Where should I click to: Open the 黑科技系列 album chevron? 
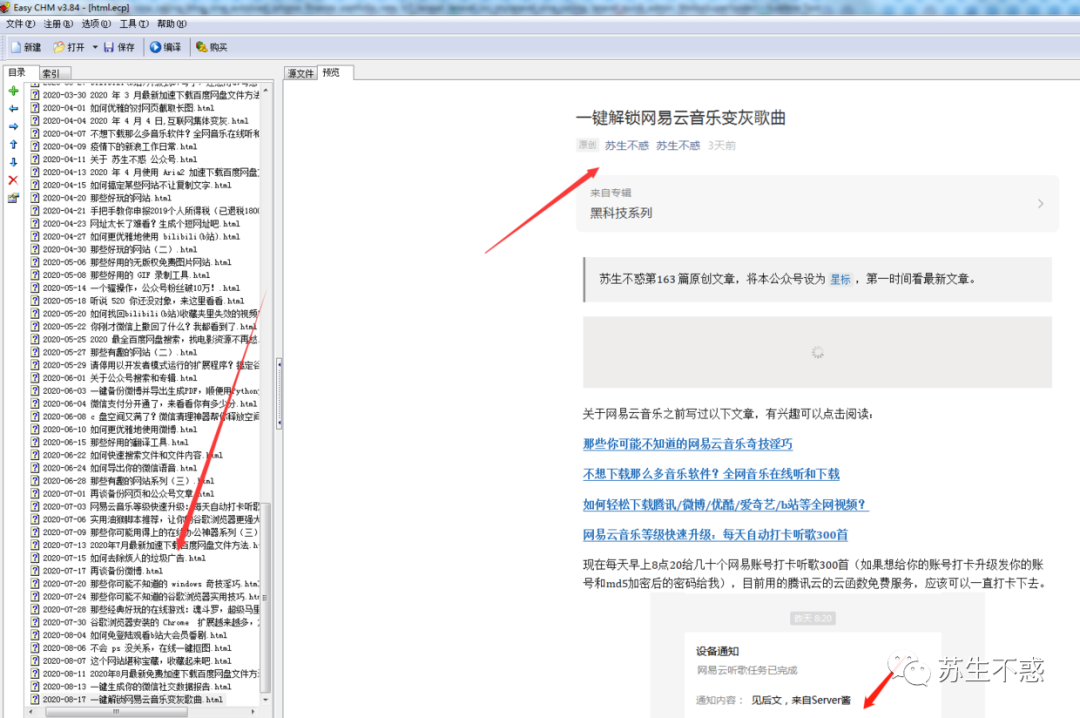click(1041, 203)
